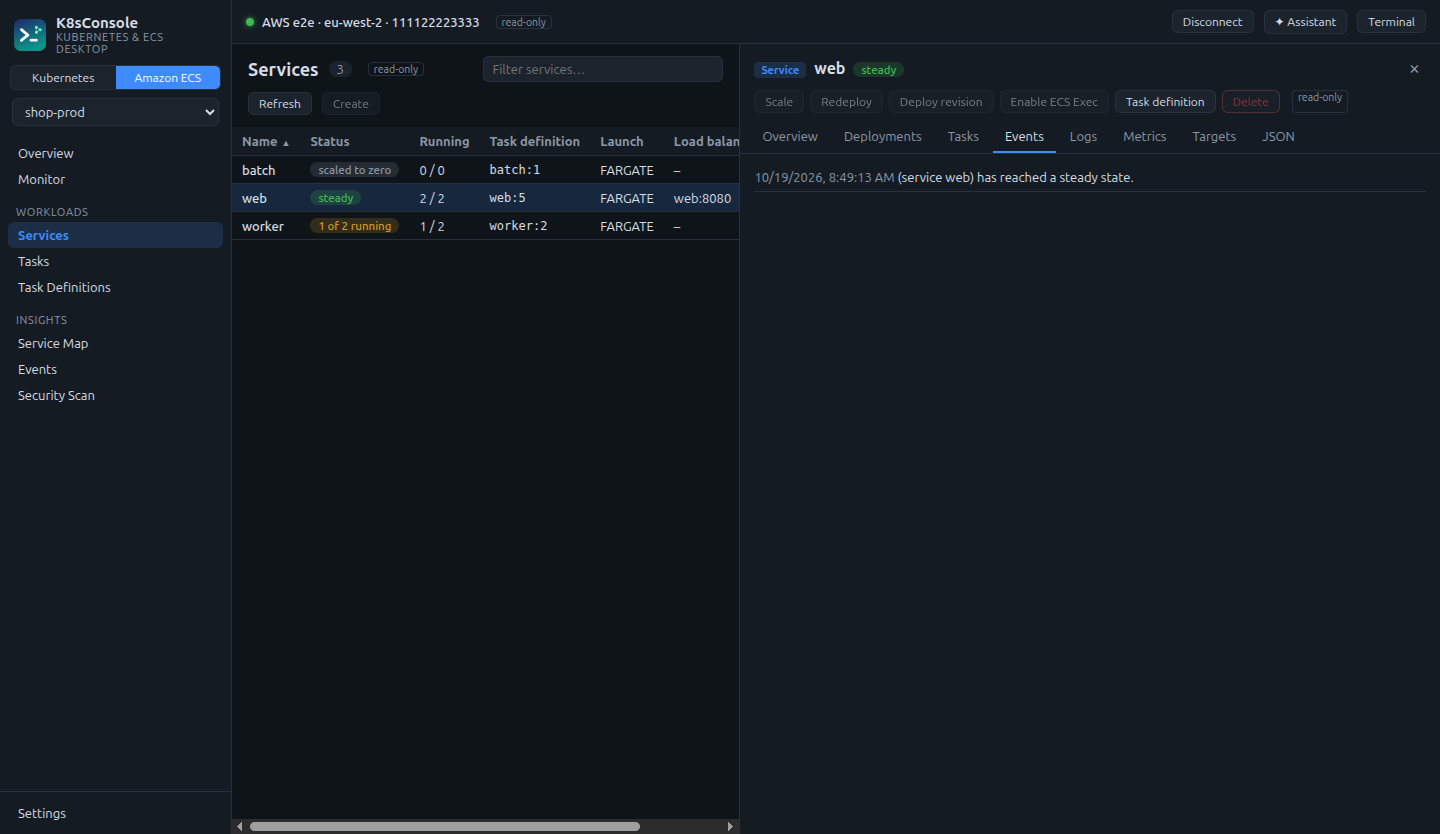This screenshot has height=834, width=1440.
Task: Click the Delete service button
Action: [x=1250, y=102]
